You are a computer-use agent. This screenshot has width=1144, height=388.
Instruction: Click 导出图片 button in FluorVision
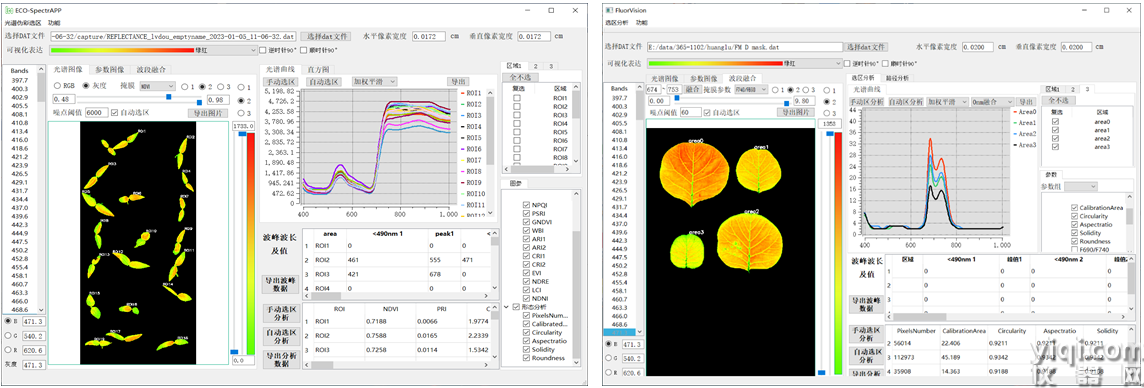(794, 113)
